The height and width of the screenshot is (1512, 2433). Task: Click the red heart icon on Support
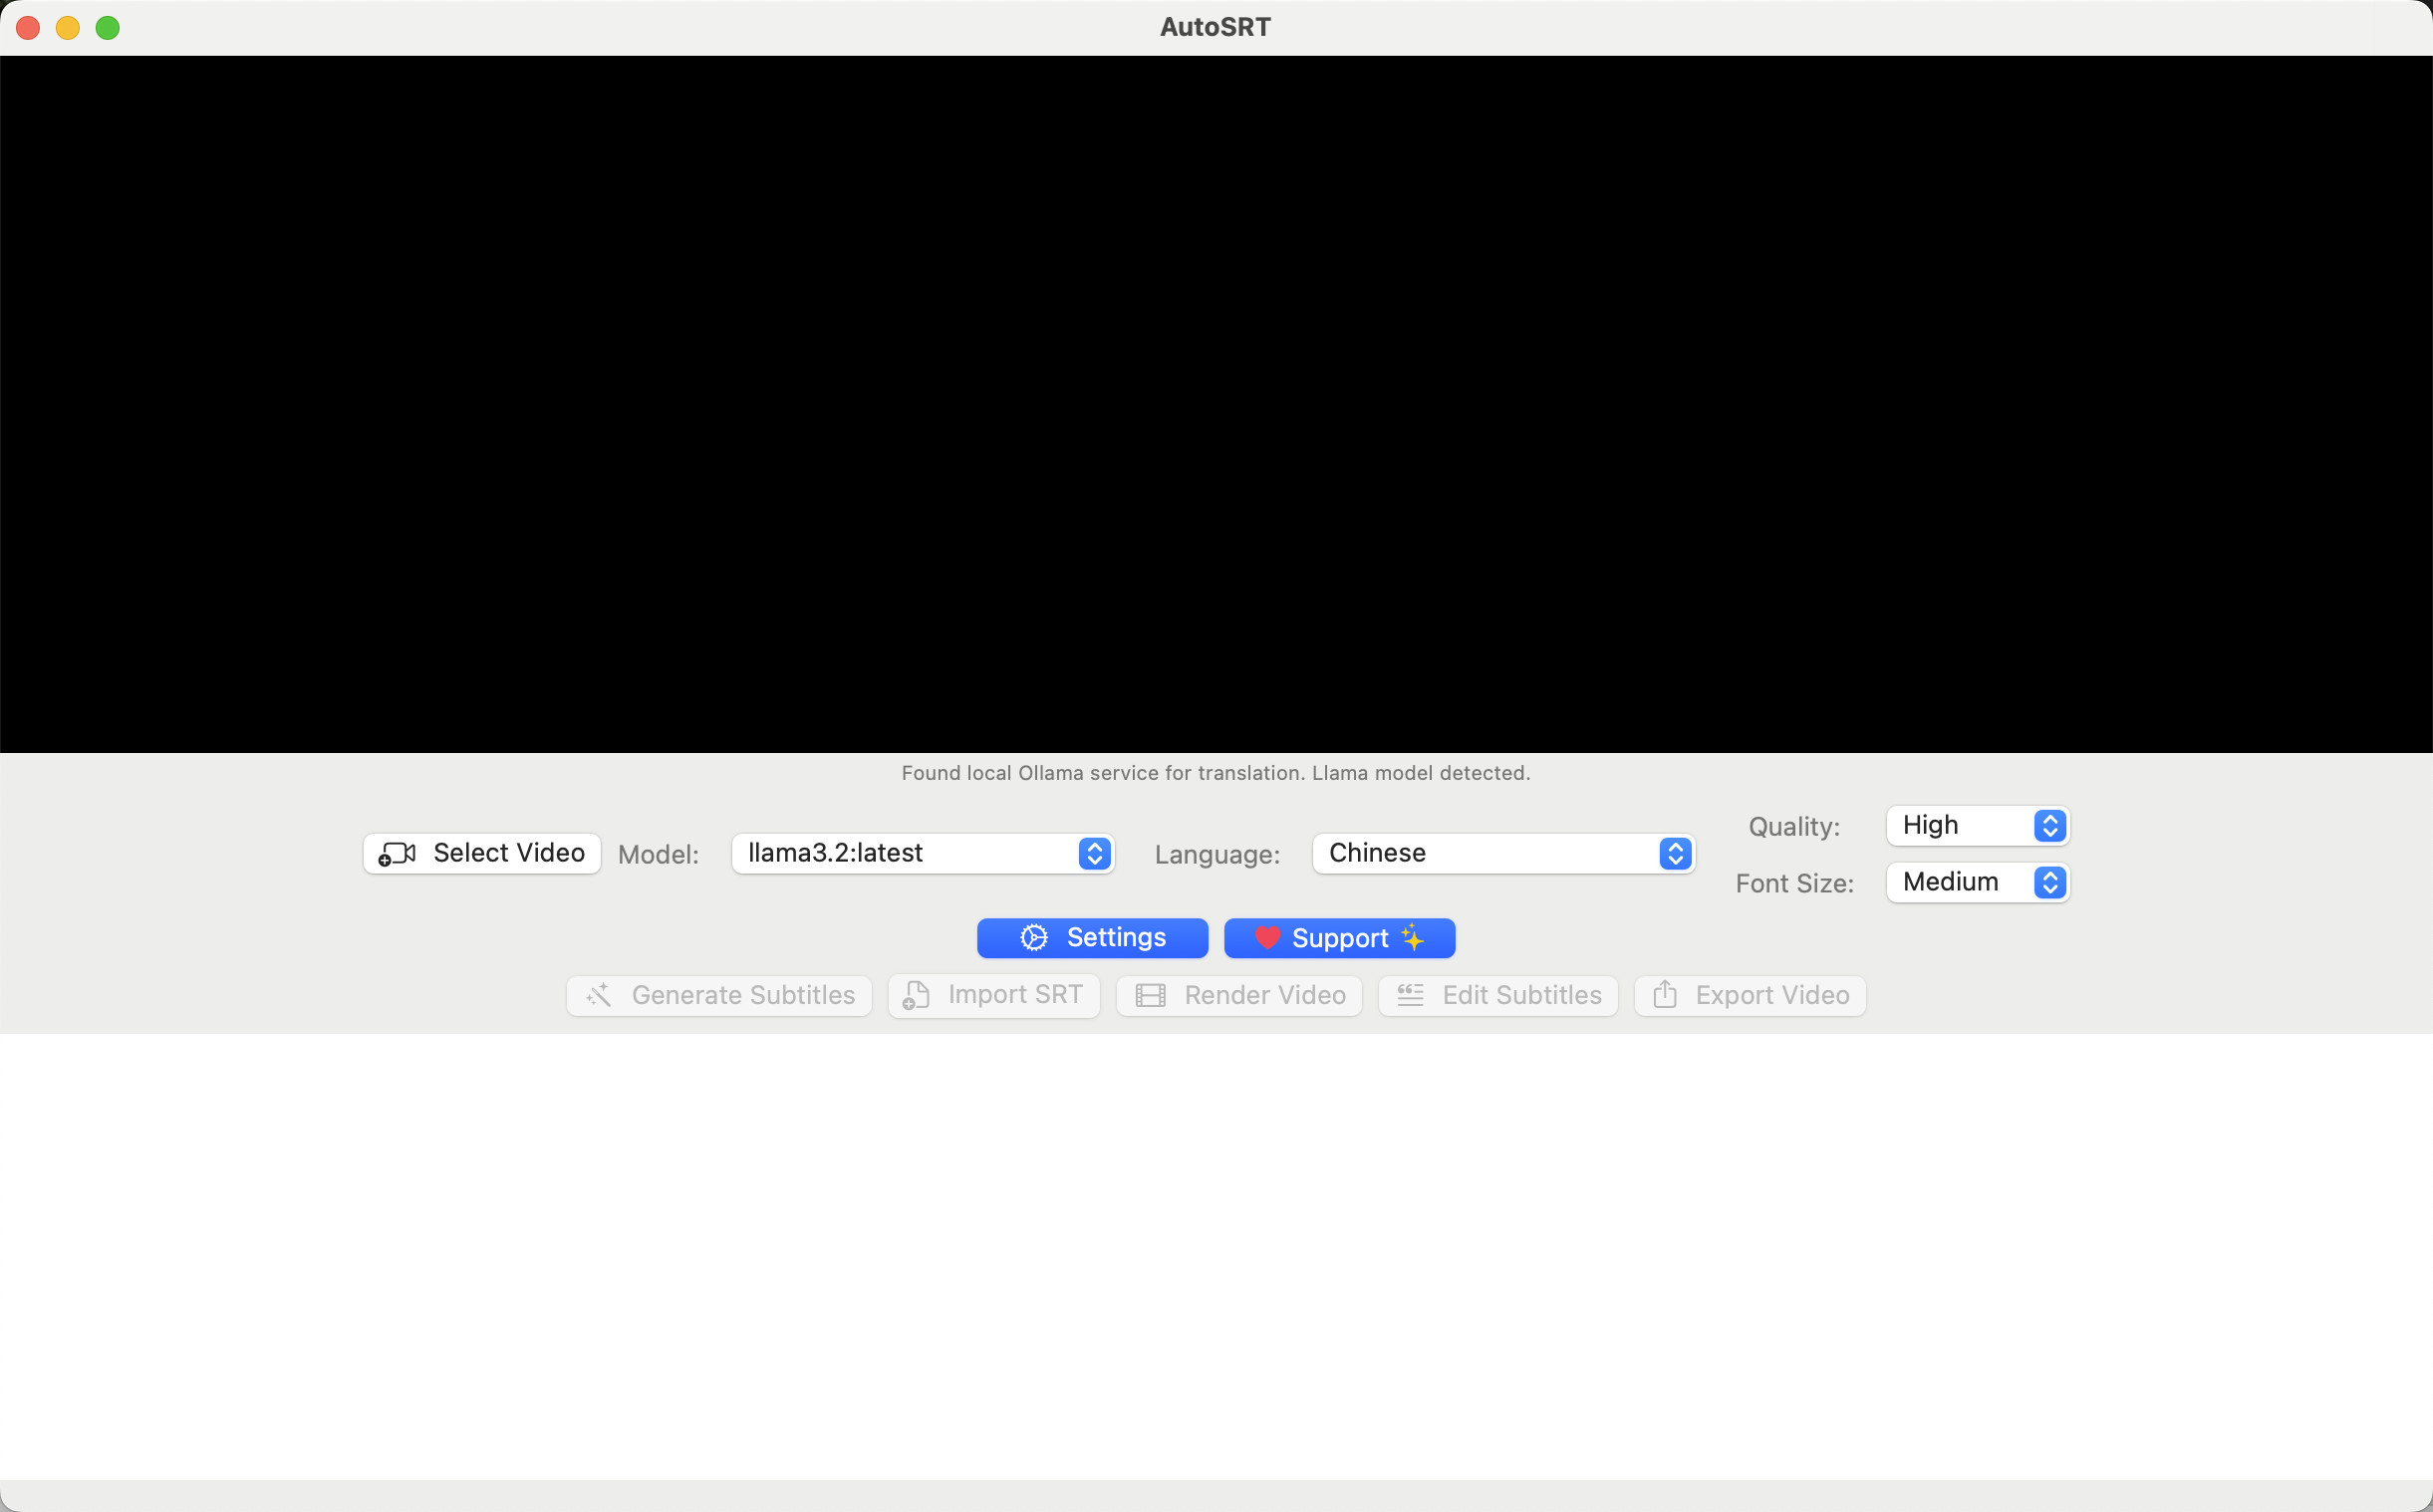click(x=1267, y=938)
